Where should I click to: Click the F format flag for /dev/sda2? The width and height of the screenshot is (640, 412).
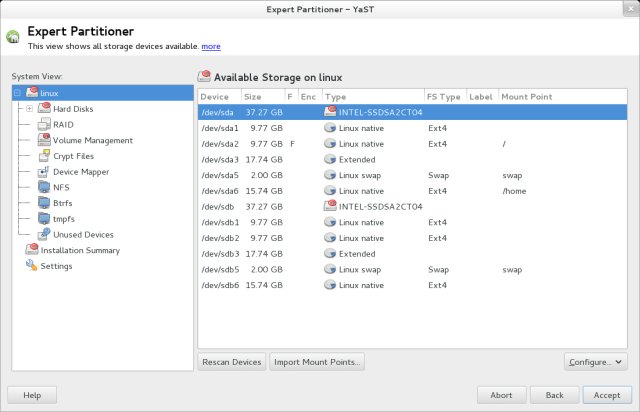[292, 144]
